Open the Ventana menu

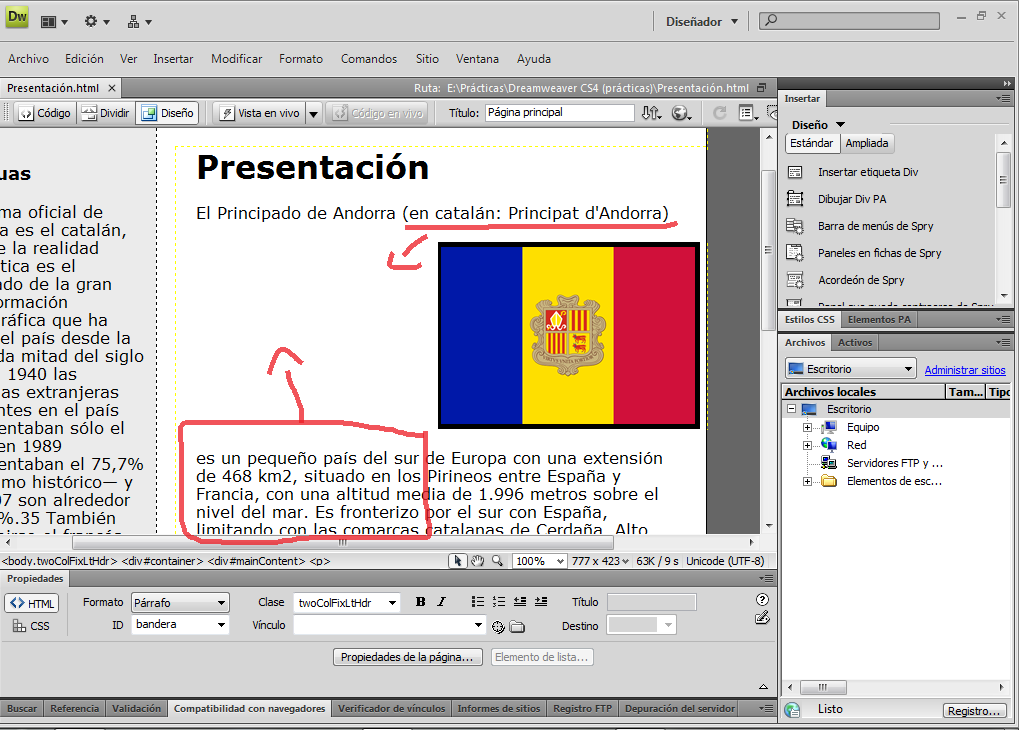click(477, 59)
